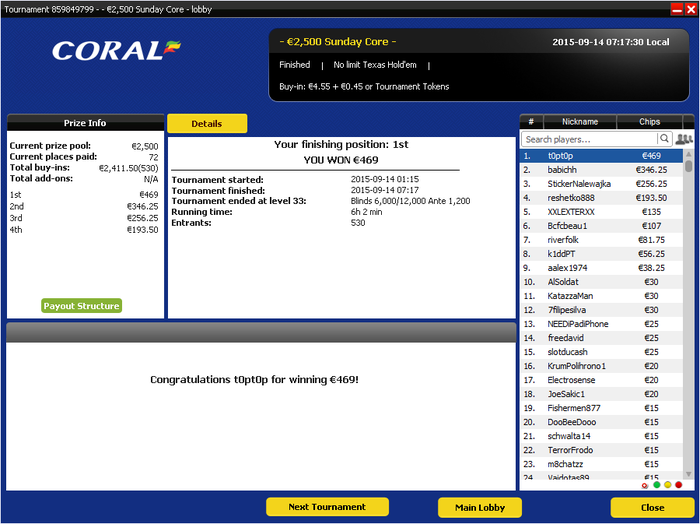Image resolution: width=700 pixels, height=524 pixels.
Task: Click the yellow dot color label
Action: click(x=667, y=485)
